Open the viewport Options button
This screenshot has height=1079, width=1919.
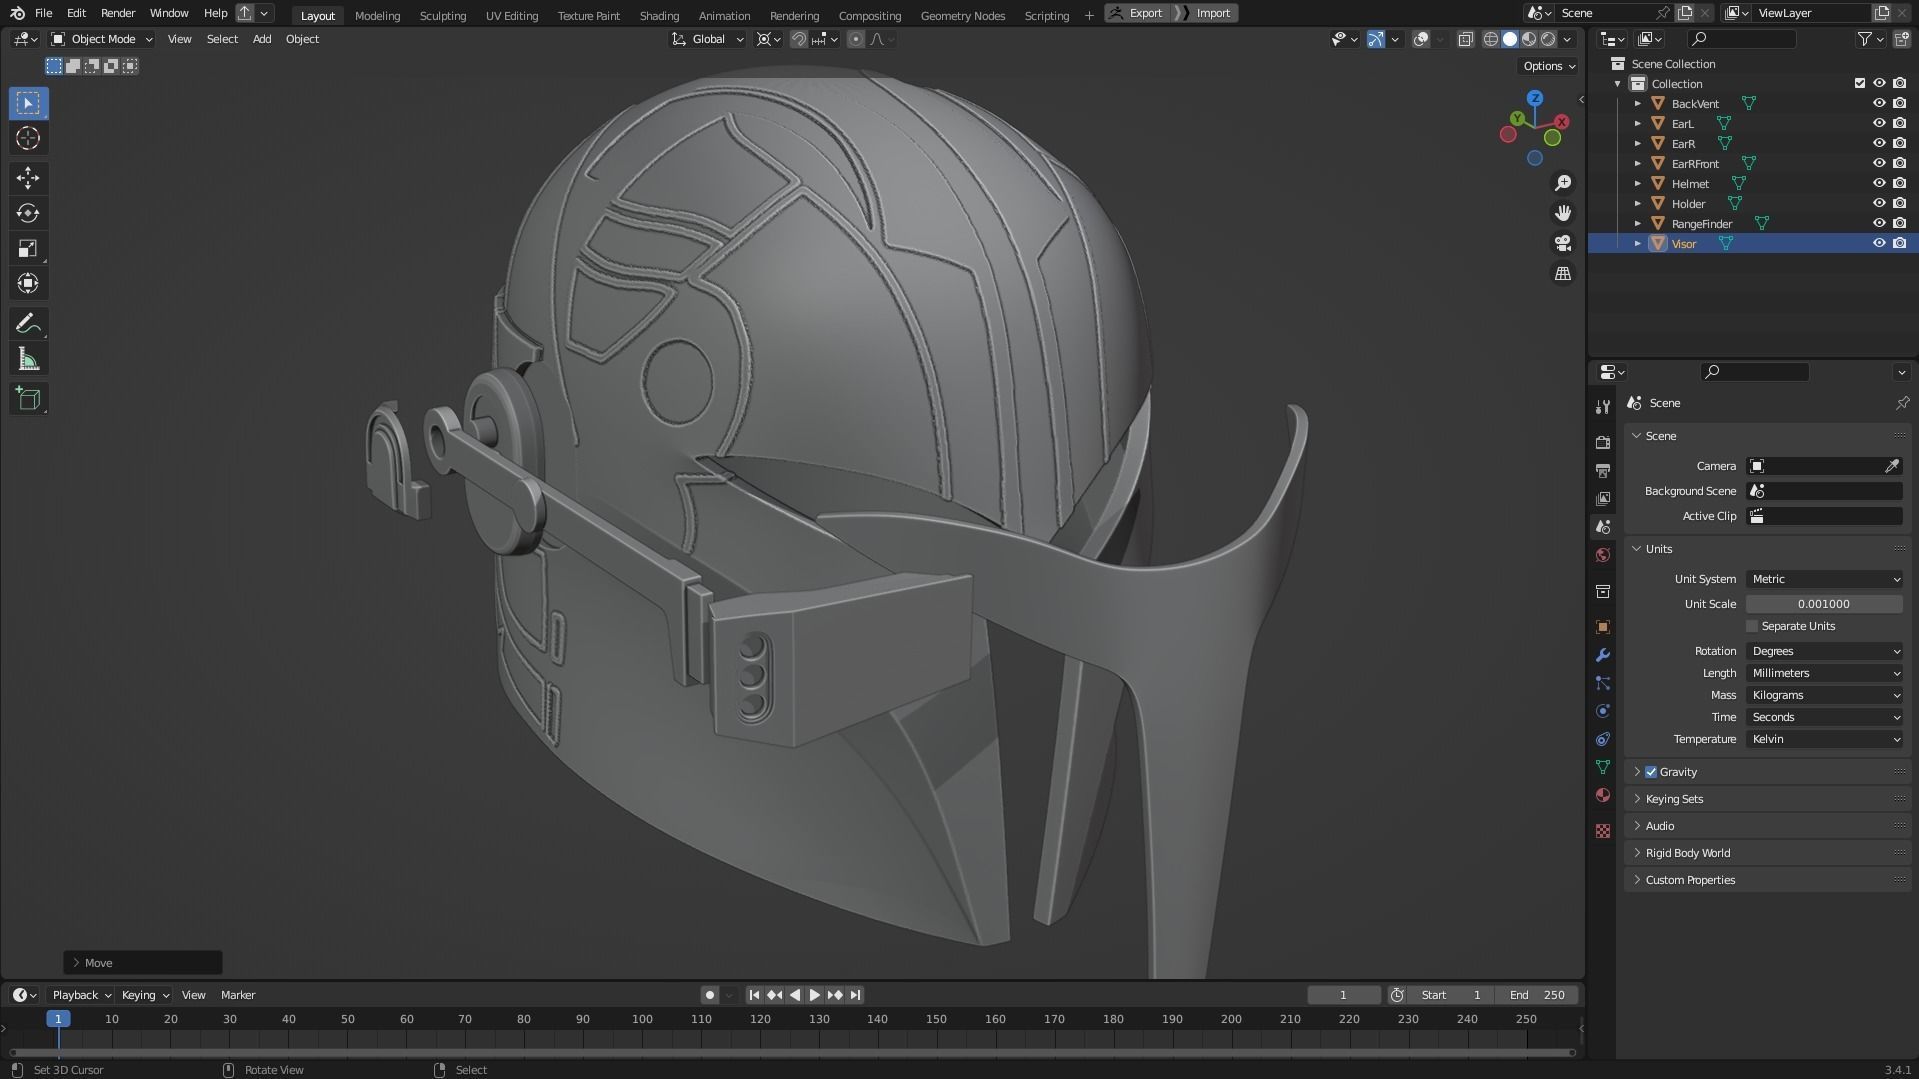point(1549,66)
